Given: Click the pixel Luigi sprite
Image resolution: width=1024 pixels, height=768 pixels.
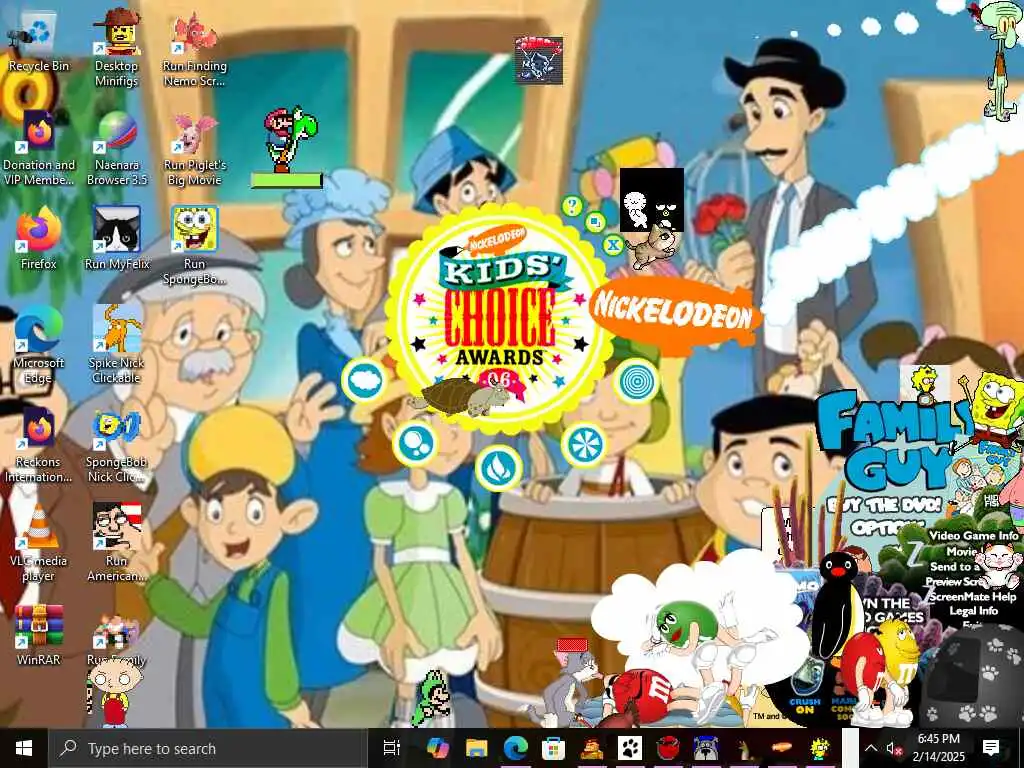Looking at the screenshot, I should 433,697.
